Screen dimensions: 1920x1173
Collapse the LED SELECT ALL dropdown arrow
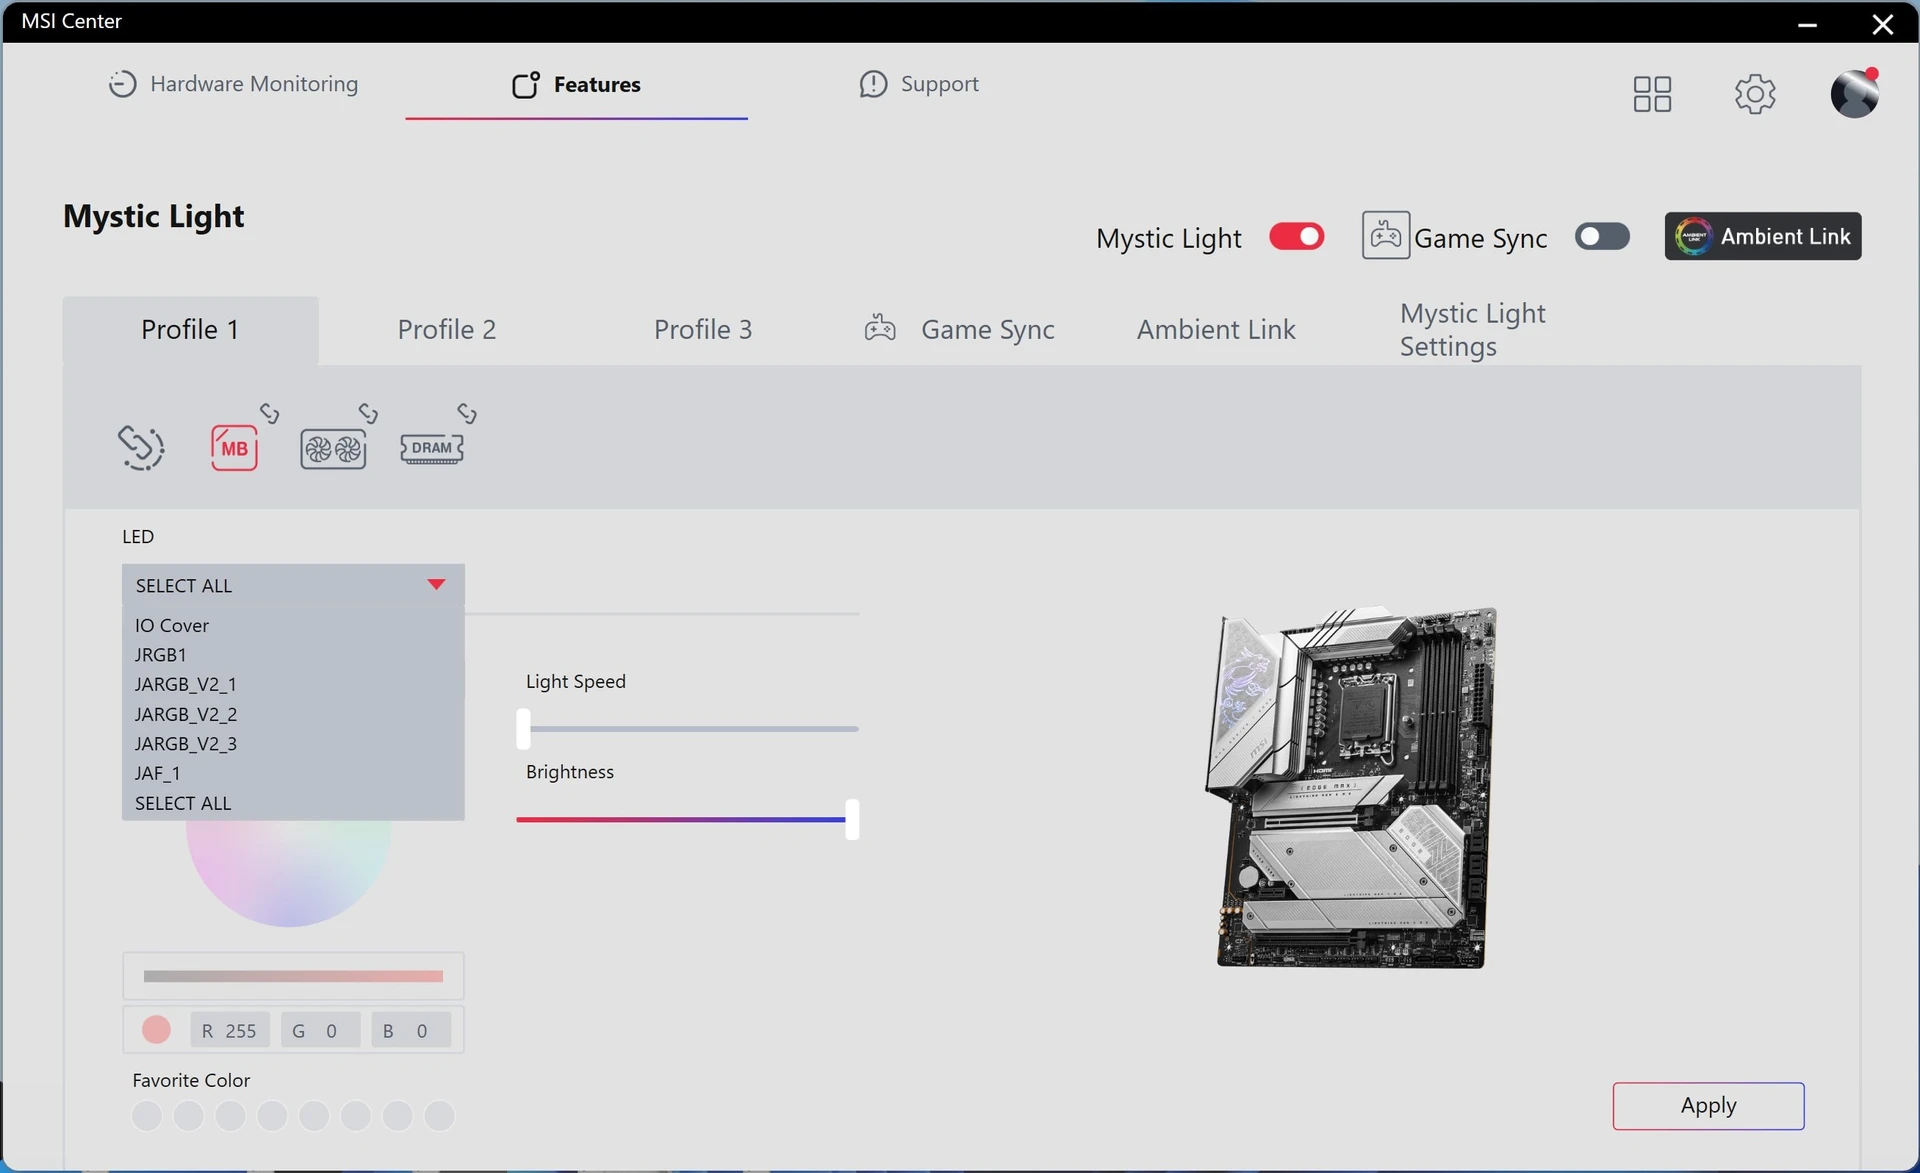click(436, 584)
